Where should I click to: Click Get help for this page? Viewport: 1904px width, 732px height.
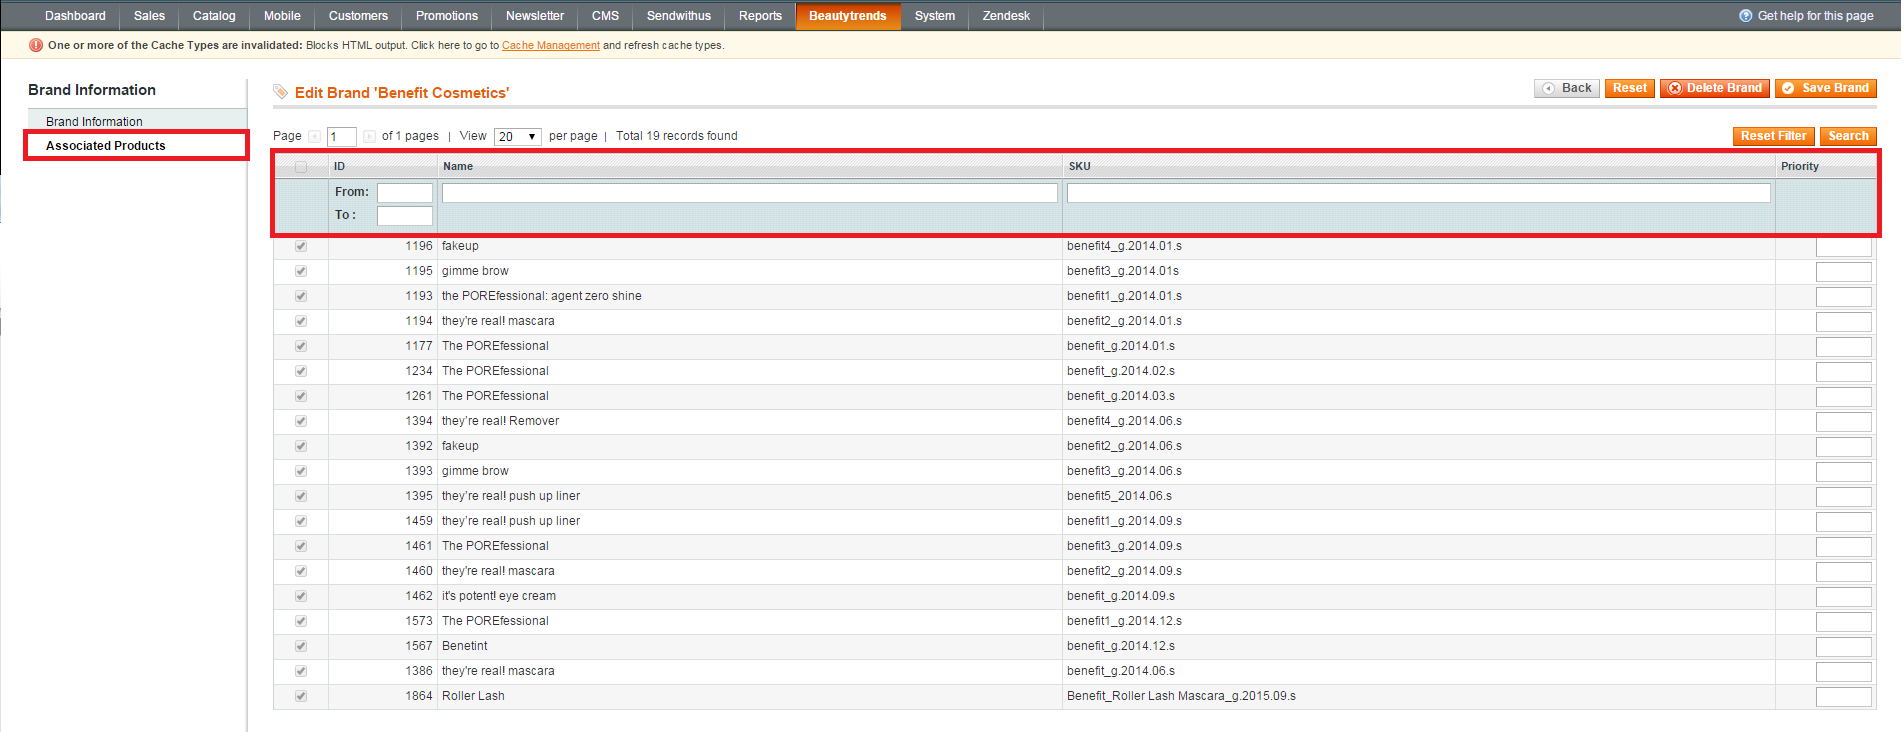click(1815, 16)
